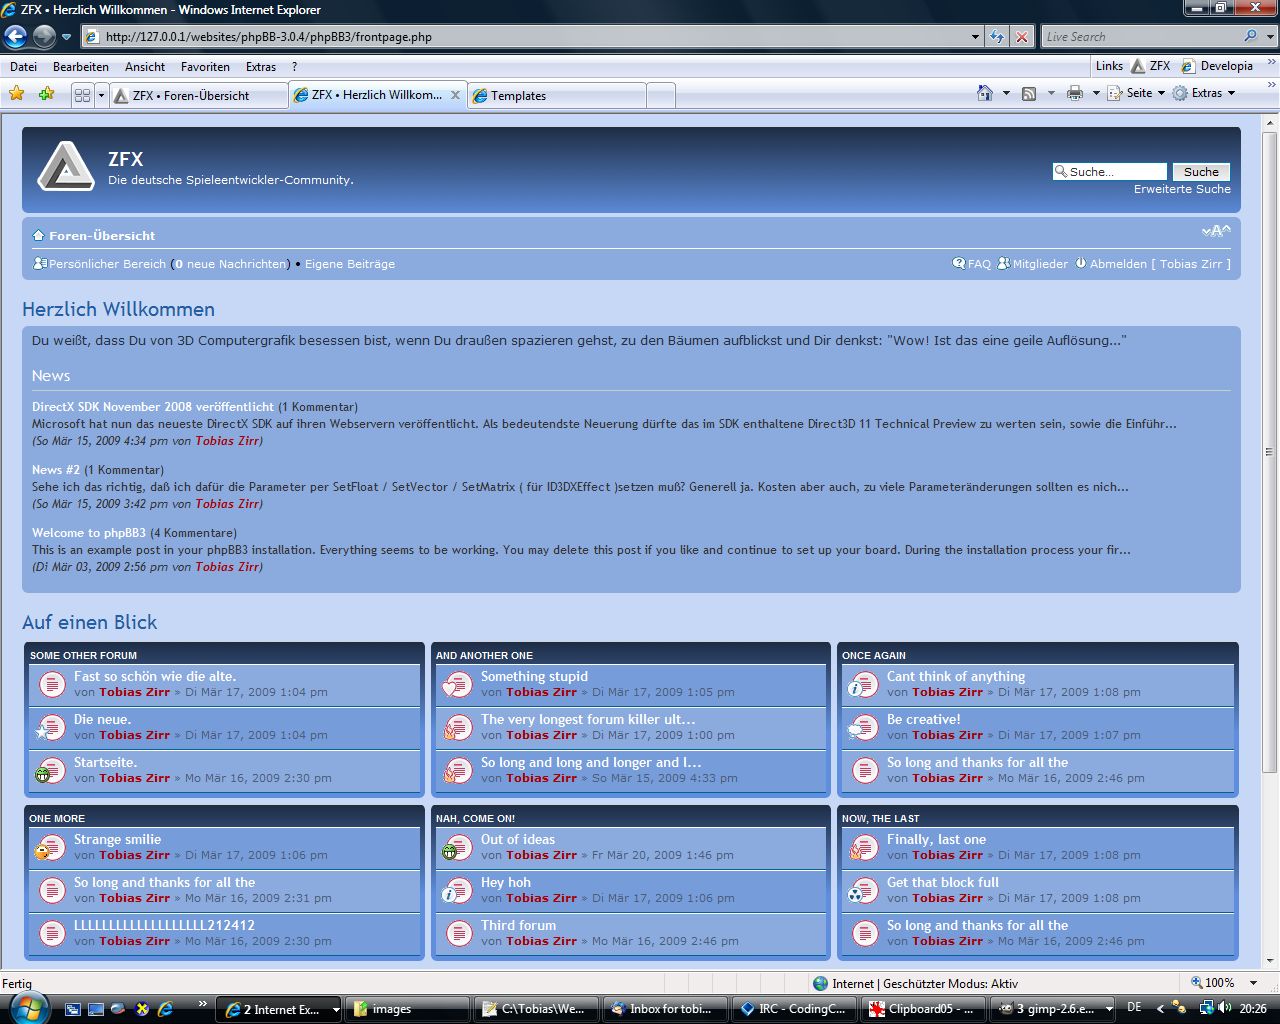Screen dimensions: 1280x1024
Task: Expand the address bar URL history dropdown
Action: click(975, 37)
